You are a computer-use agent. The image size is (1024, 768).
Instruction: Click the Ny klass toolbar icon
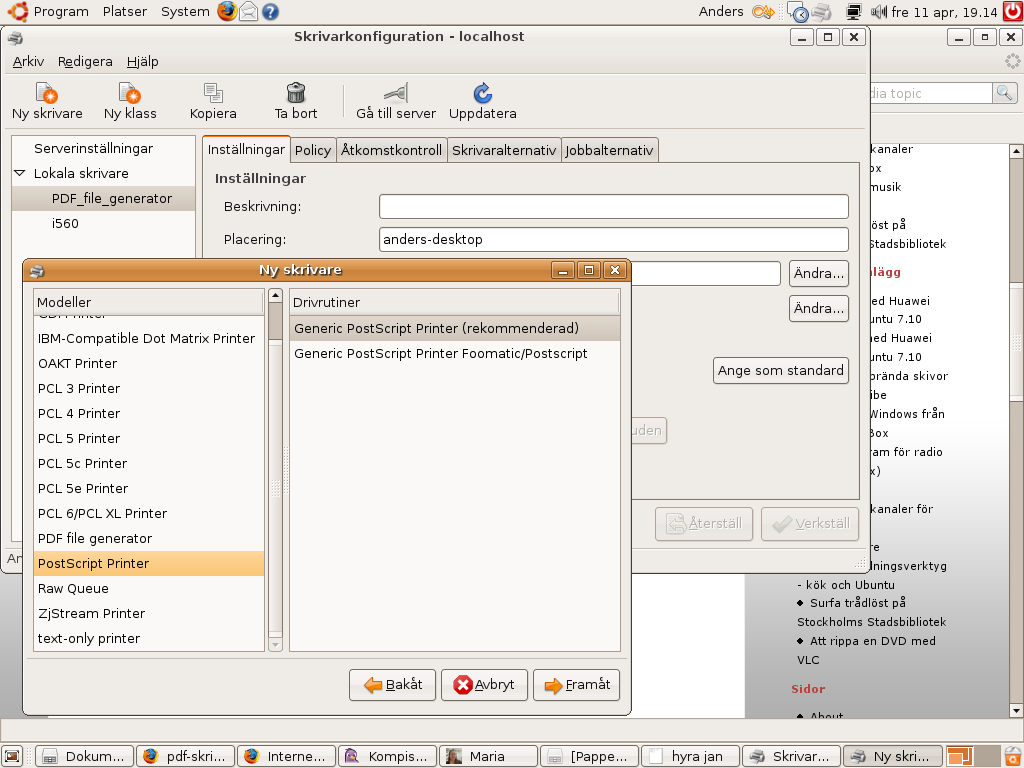coord(130,93)
